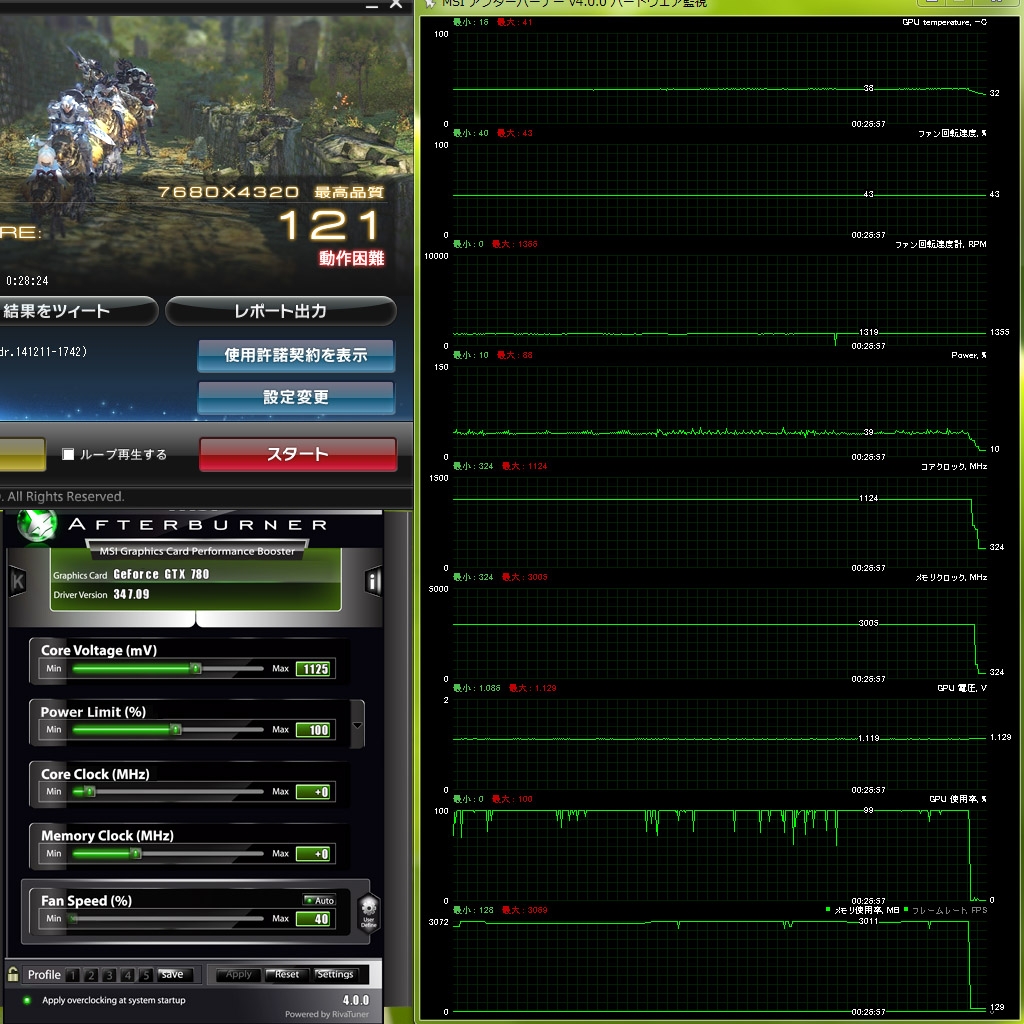Click the Powered by RivaTuner text
Viewport: 1024px width, 1024px height.
click(327, 1014)
